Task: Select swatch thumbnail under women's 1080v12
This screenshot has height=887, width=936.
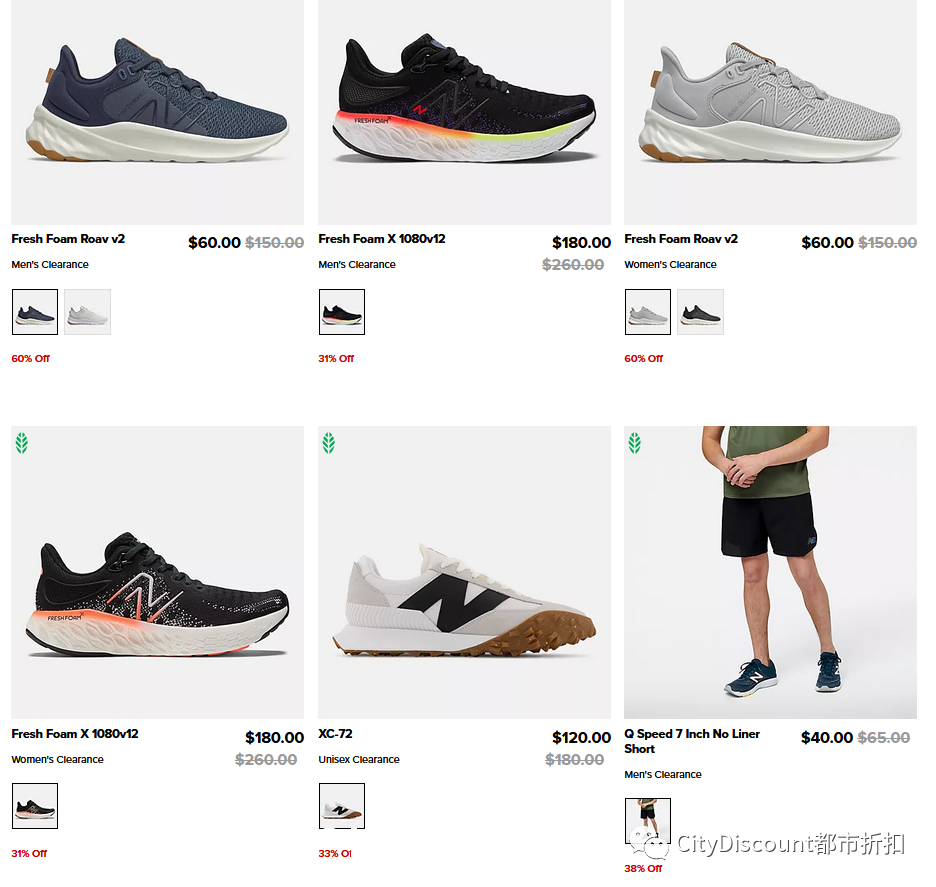Action: (35, 806)
